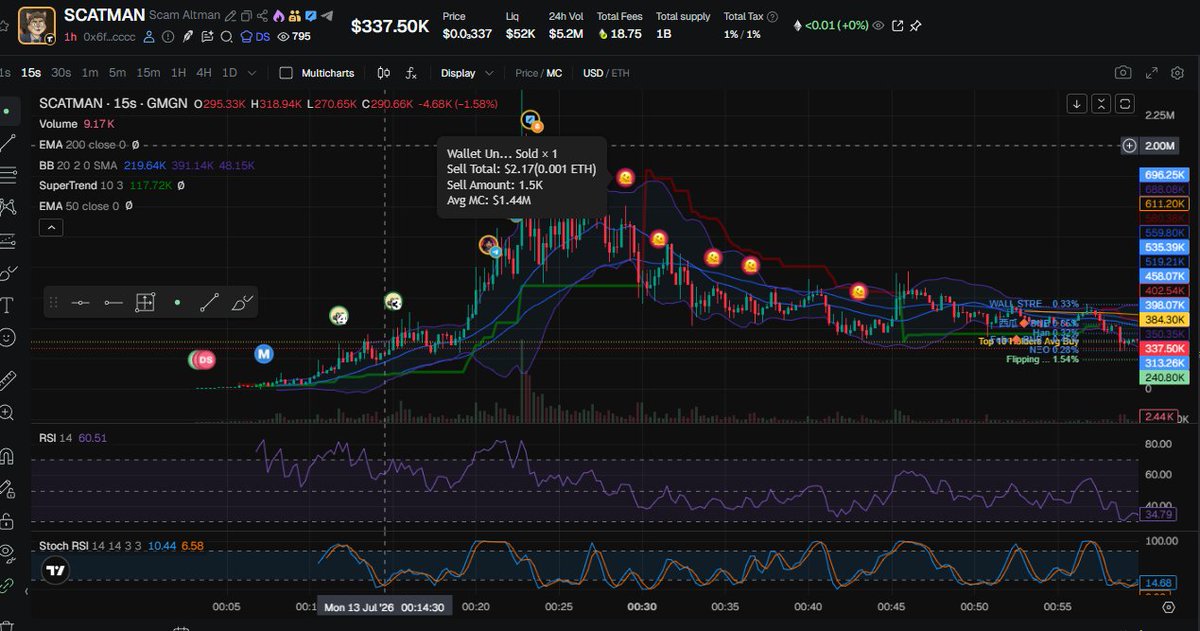The width and height of the screenshot is (1200, 631).
Task: Edit the SCATMAN token name pencil icon
Action: (x=230, y=16)
